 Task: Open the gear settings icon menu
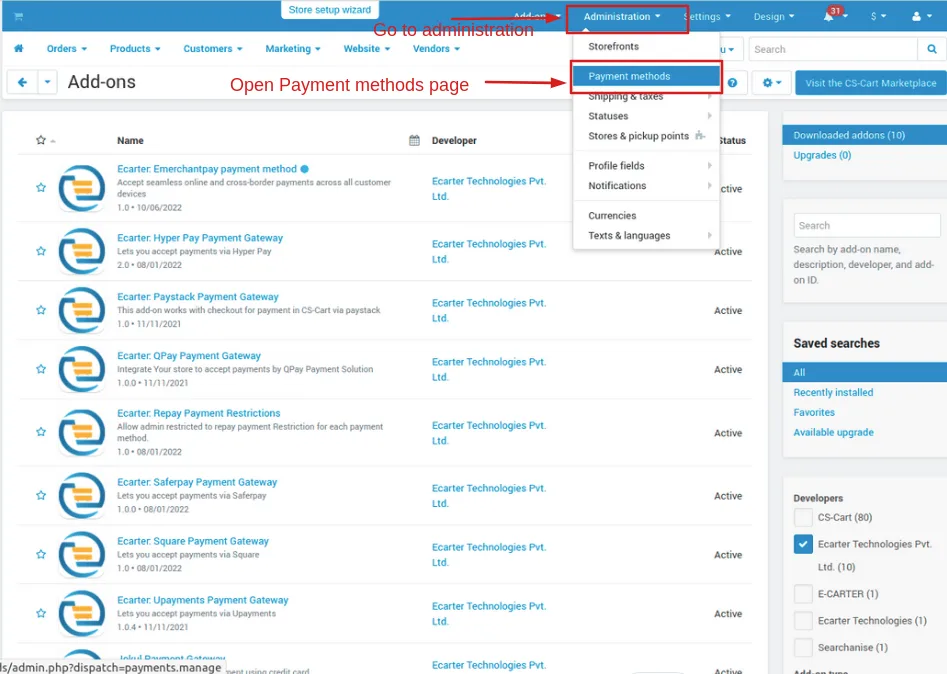coord(772,83)
